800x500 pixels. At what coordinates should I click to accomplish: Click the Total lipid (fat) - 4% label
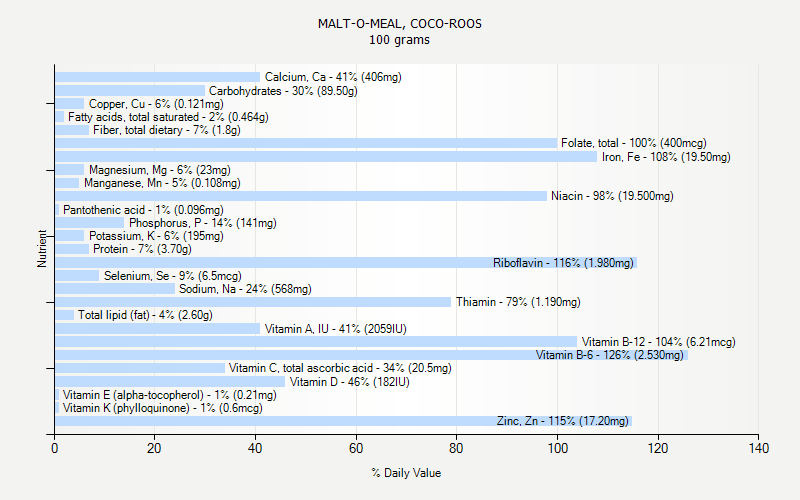pos(145,315)
